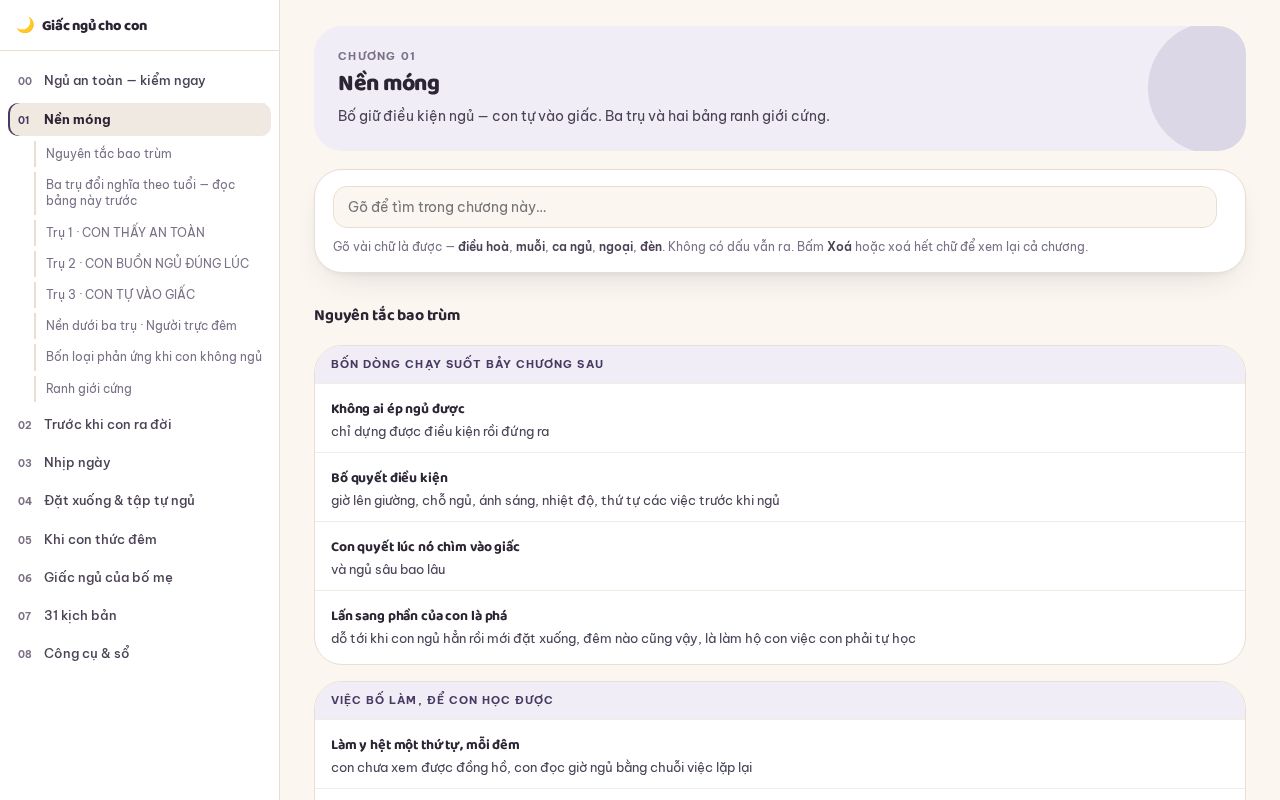Click the moon logo icon
This screenshot has width=1280, height=800.
(25, 25)
